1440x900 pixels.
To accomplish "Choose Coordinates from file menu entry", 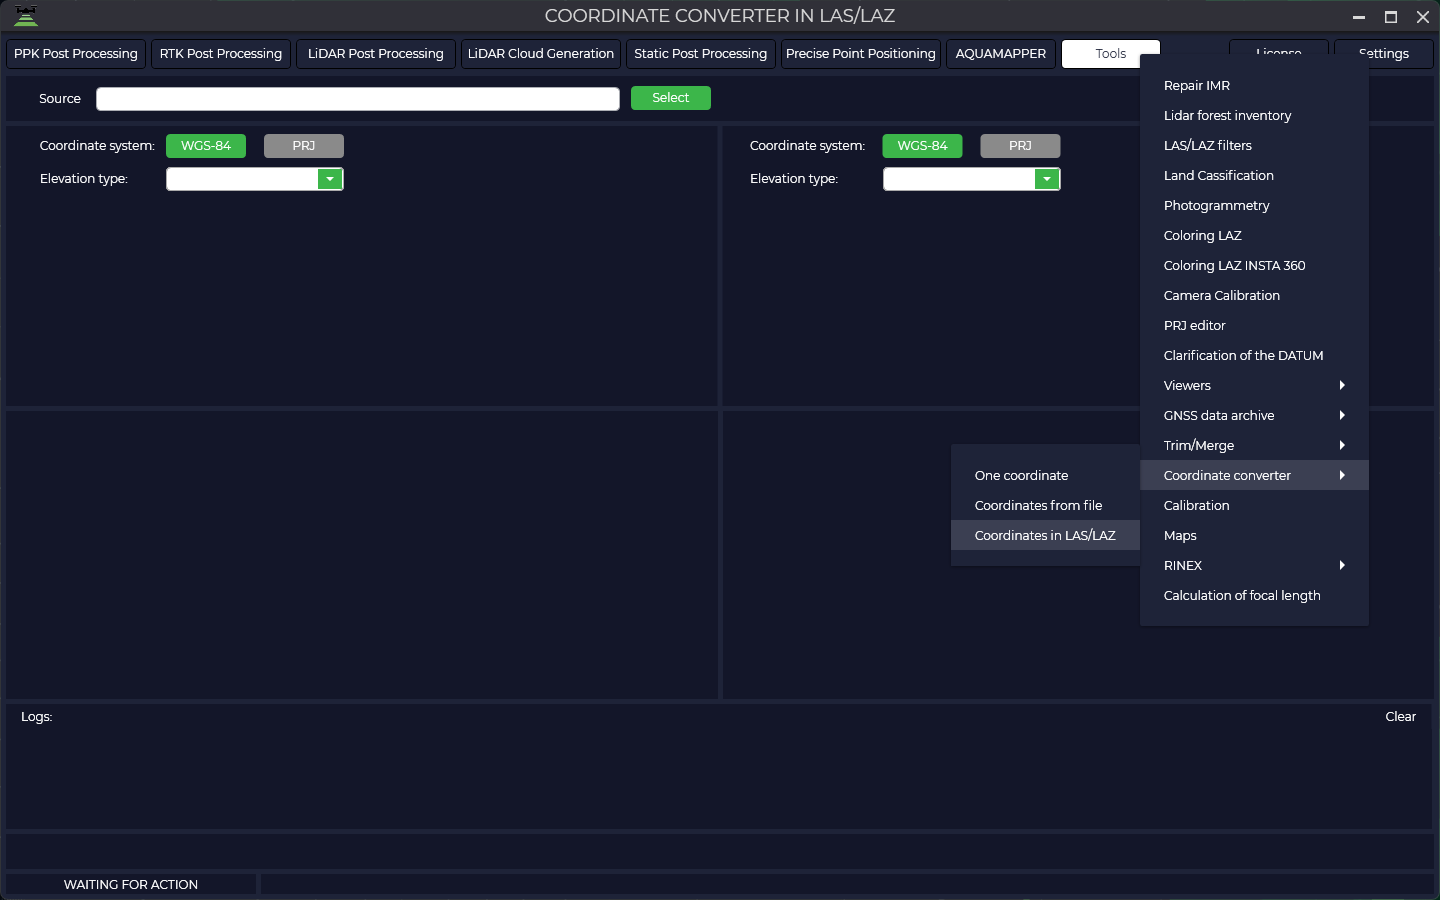I will point(1038,505).
